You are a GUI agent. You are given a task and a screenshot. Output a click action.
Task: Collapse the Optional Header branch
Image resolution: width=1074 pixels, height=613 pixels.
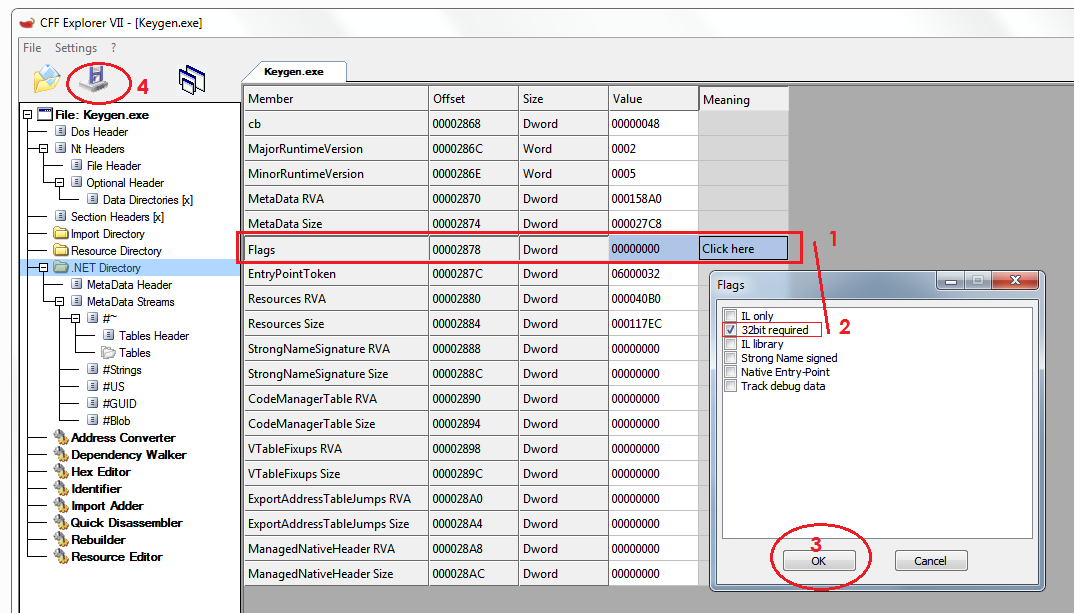[x=59, y=183]
